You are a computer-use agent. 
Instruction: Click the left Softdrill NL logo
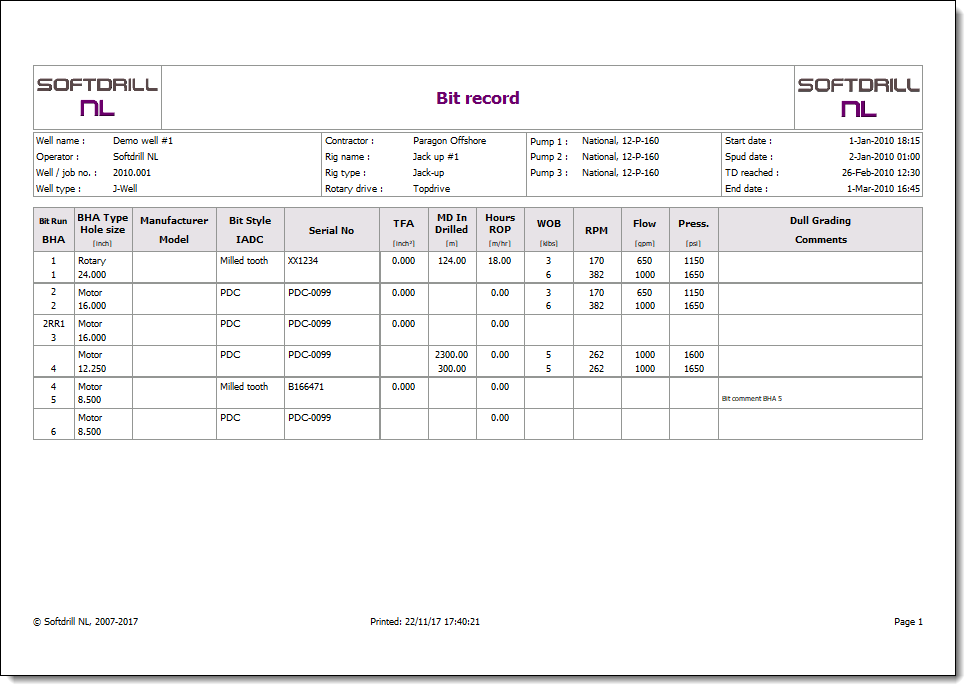[97, 97]
